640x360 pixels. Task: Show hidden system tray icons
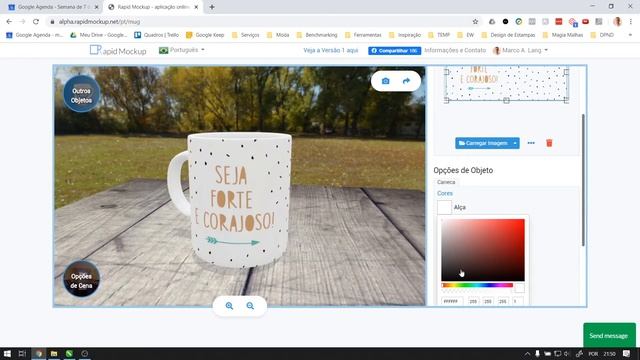pyautogui.click(x=527, y=353)
